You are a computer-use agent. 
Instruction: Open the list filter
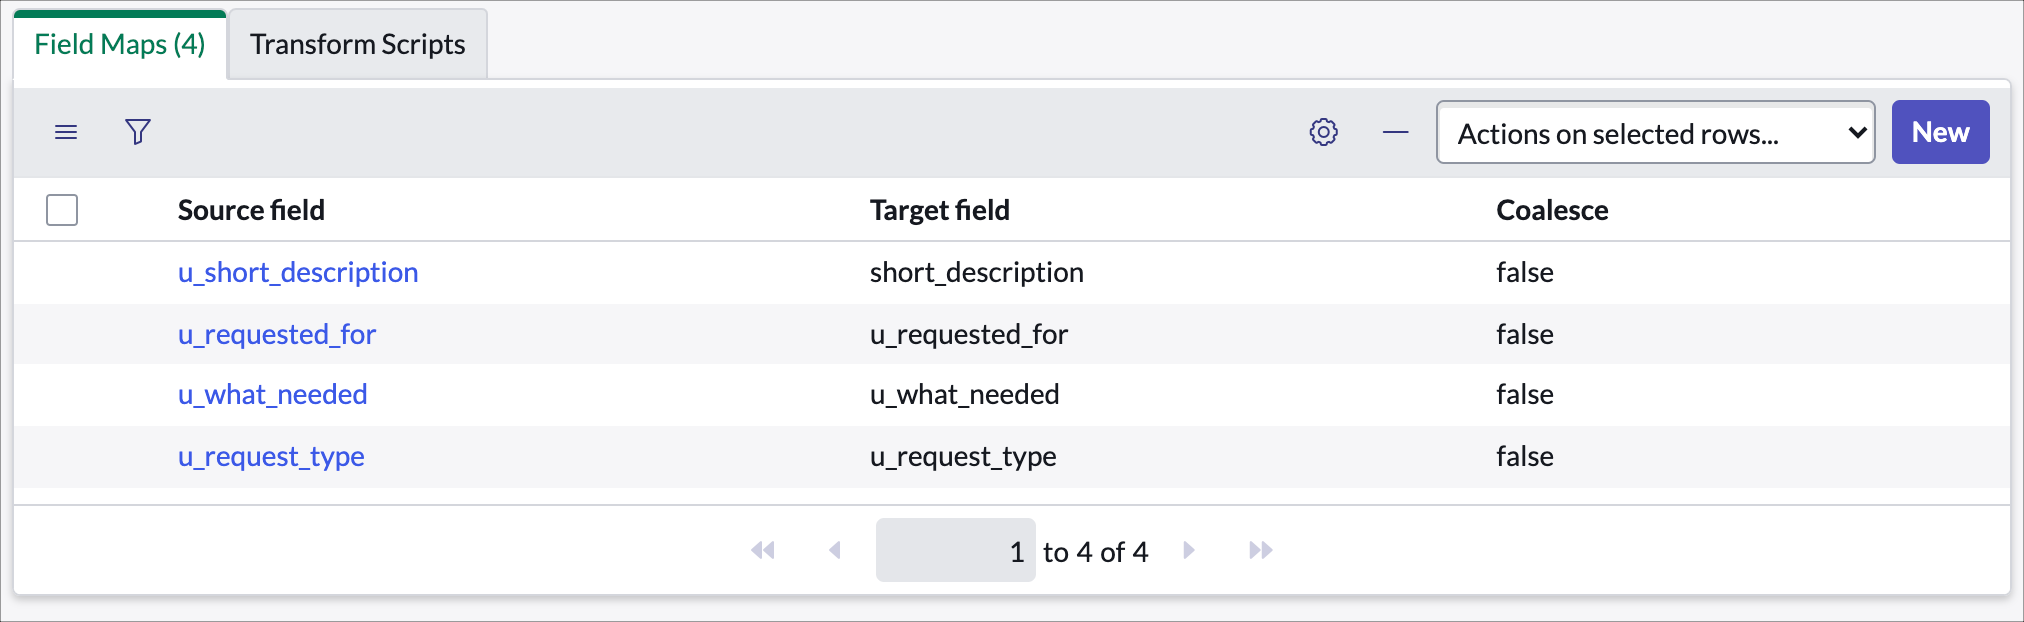click(x=137, y=131)
